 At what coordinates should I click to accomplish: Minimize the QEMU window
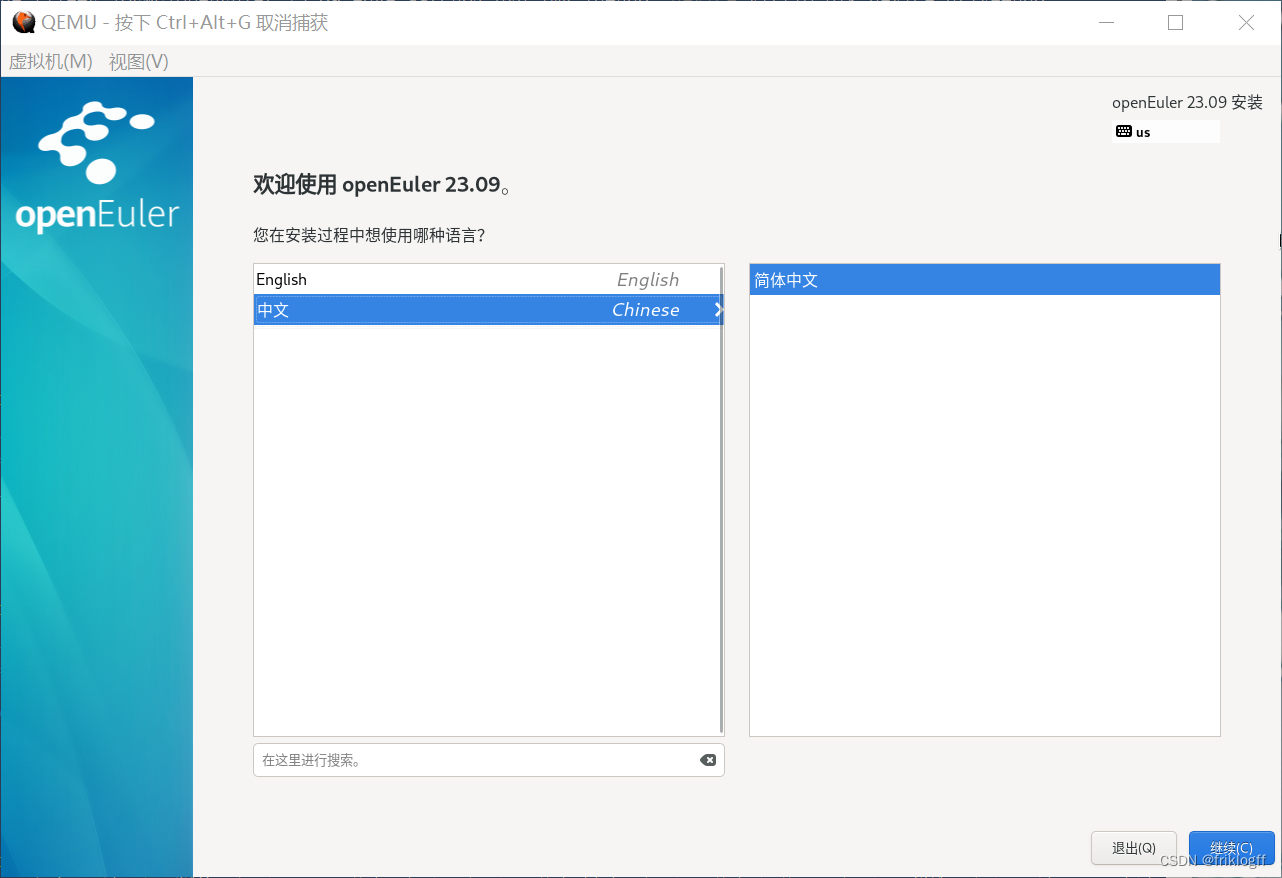coord(1106,22)
